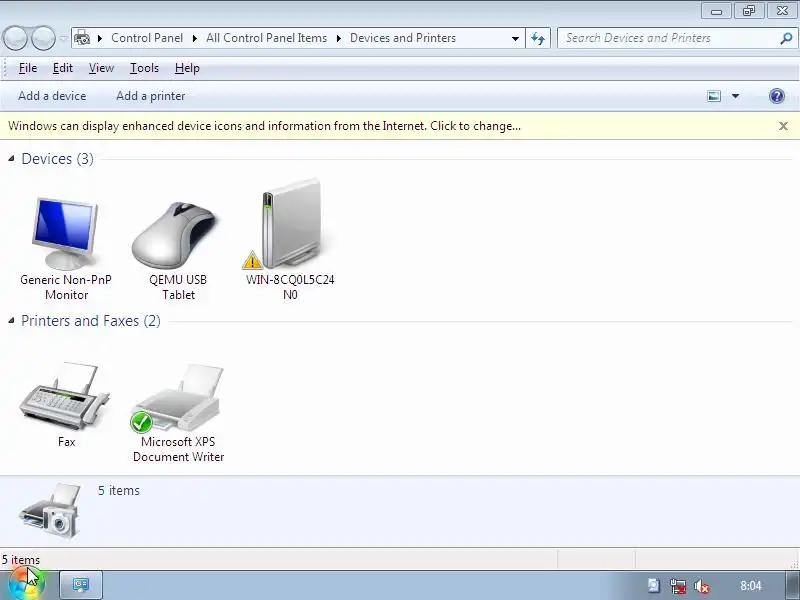Expand the arrow before Devices and Printers breadcrumb

tap(338, 38)
